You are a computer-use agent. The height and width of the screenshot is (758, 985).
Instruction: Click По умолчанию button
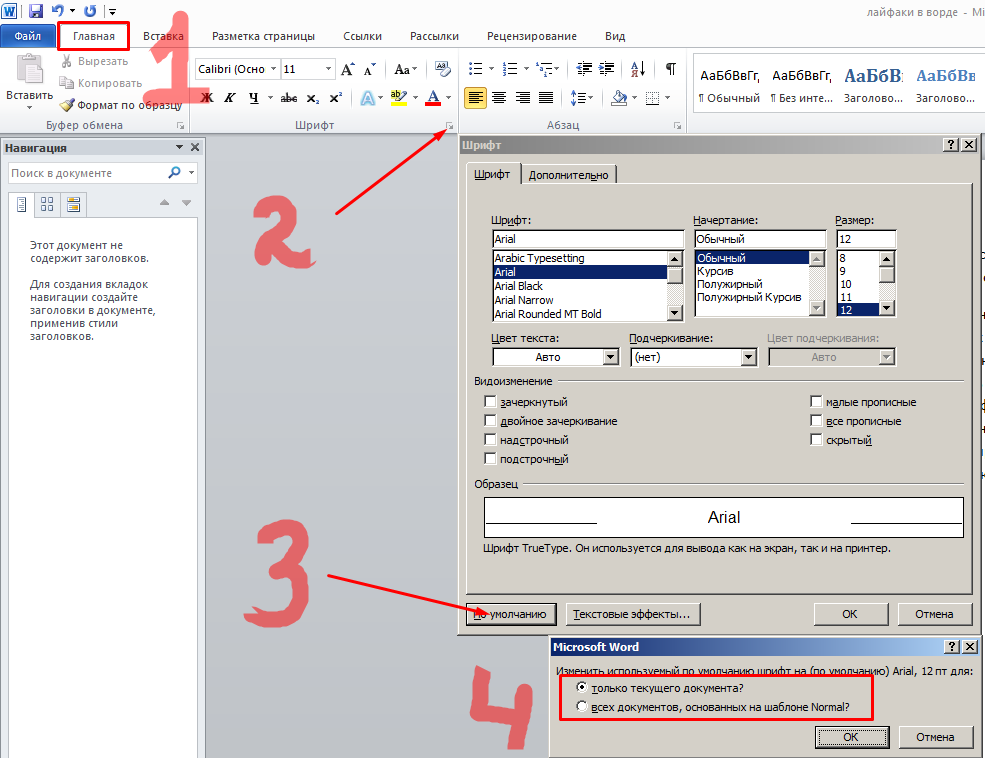(x=511, y=614)
